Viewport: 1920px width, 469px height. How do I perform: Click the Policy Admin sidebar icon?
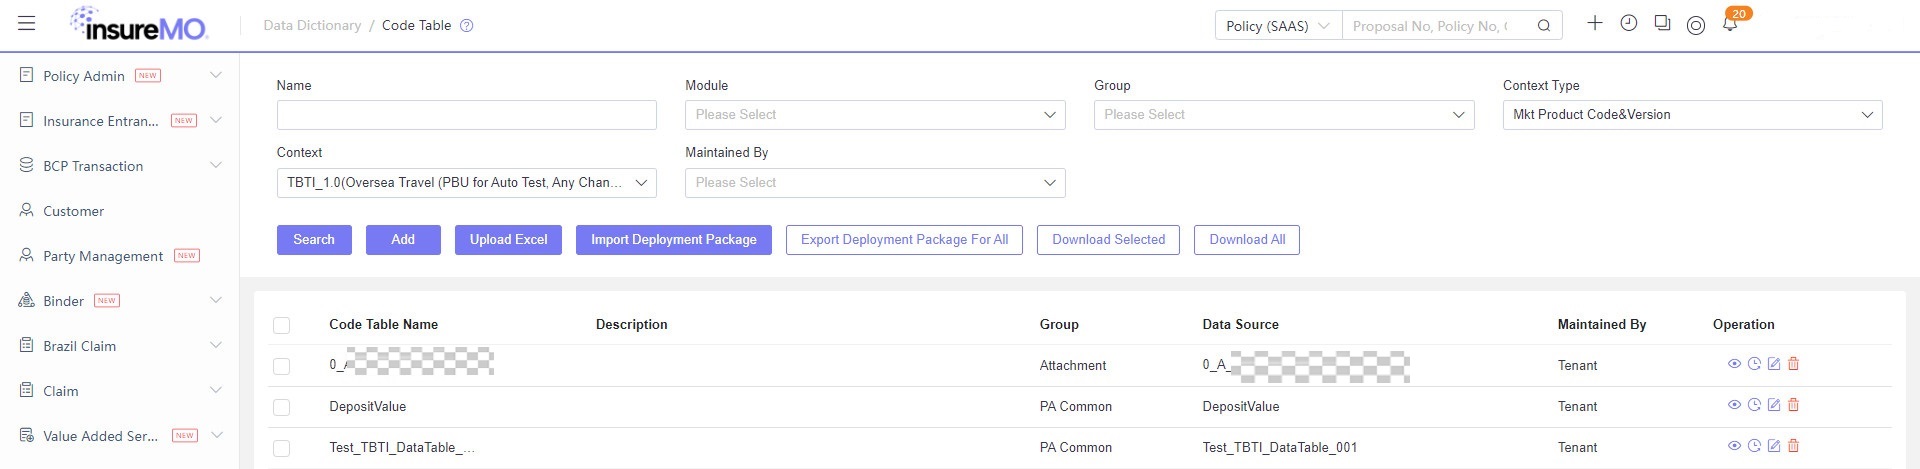pyautogui.click(x=27, y=75)
